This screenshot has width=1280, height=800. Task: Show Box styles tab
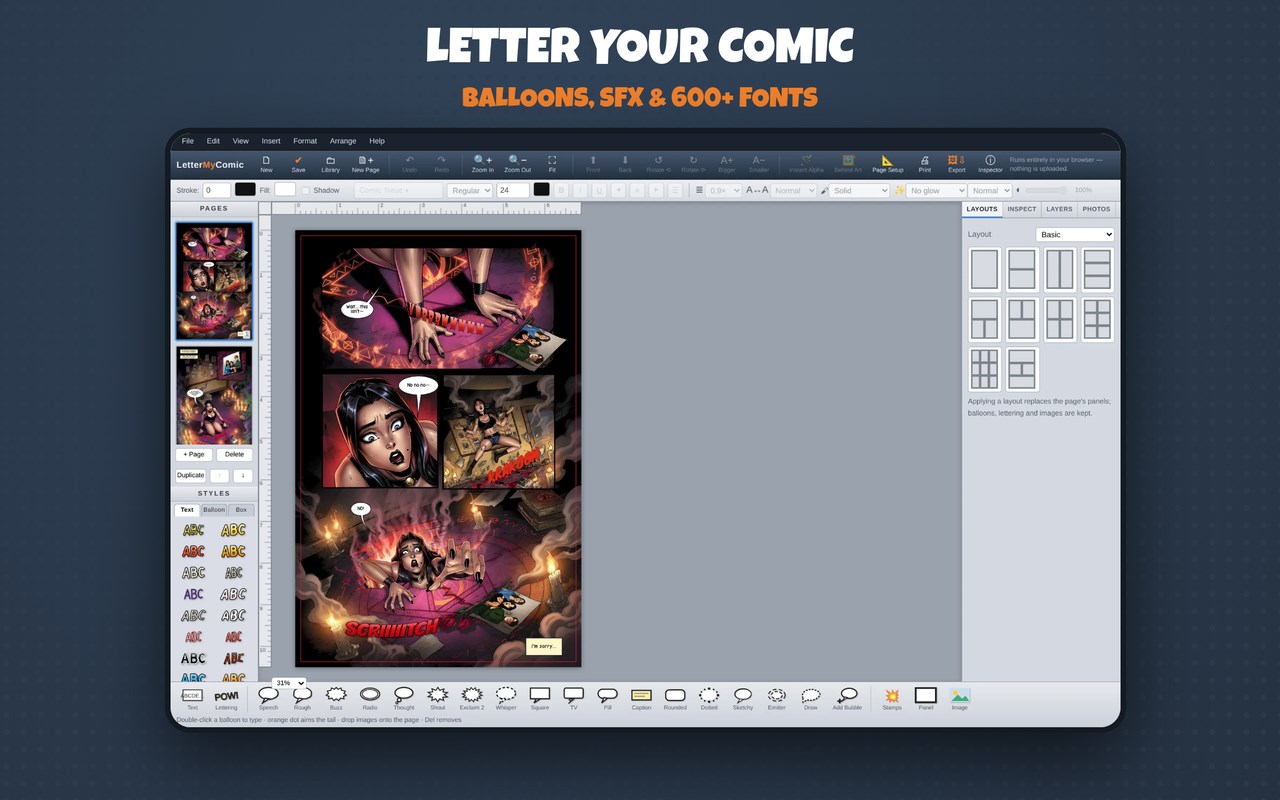241,510
